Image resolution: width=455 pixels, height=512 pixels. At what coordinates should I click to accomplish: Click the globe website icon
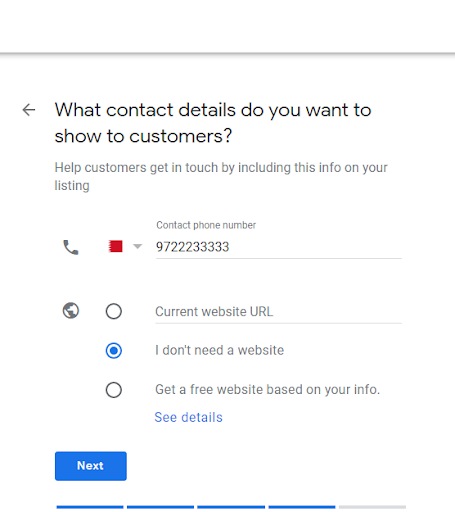click(x=71, y=311)
